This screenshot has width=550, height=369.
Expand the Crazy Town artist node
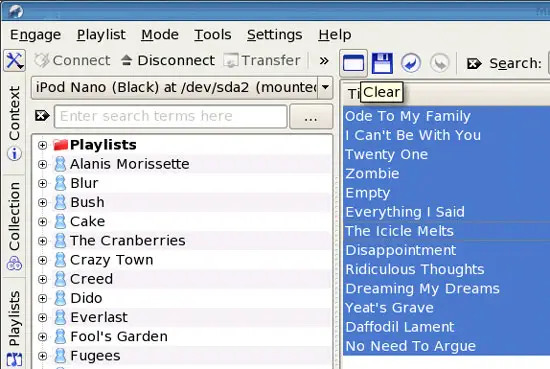click(42, 260)
